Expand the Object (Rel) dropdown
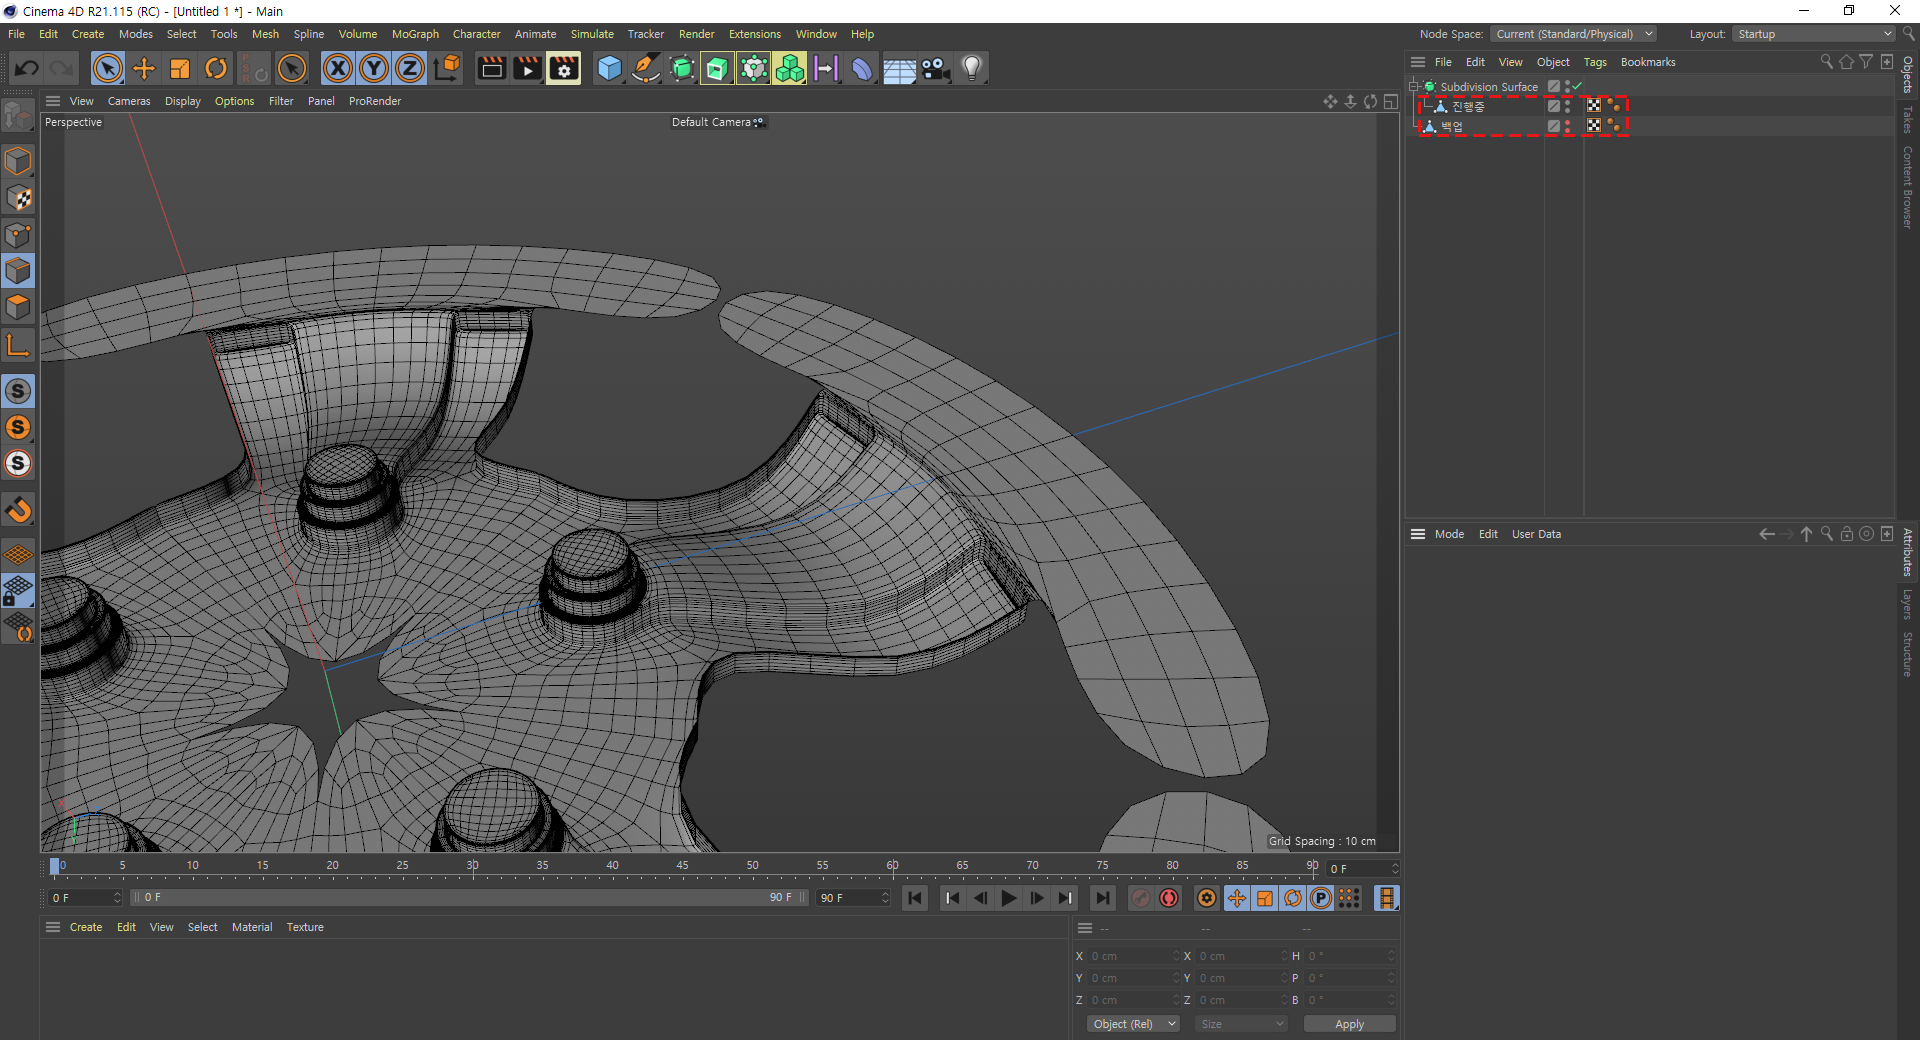Viewport: 1920px width, 1040px height. [x=1133, y=1024]
